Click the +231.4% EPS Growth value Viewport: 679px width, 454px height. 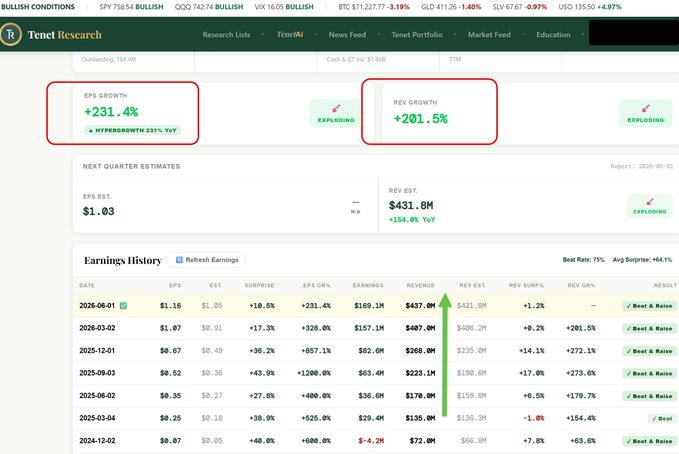coord(111,112)
